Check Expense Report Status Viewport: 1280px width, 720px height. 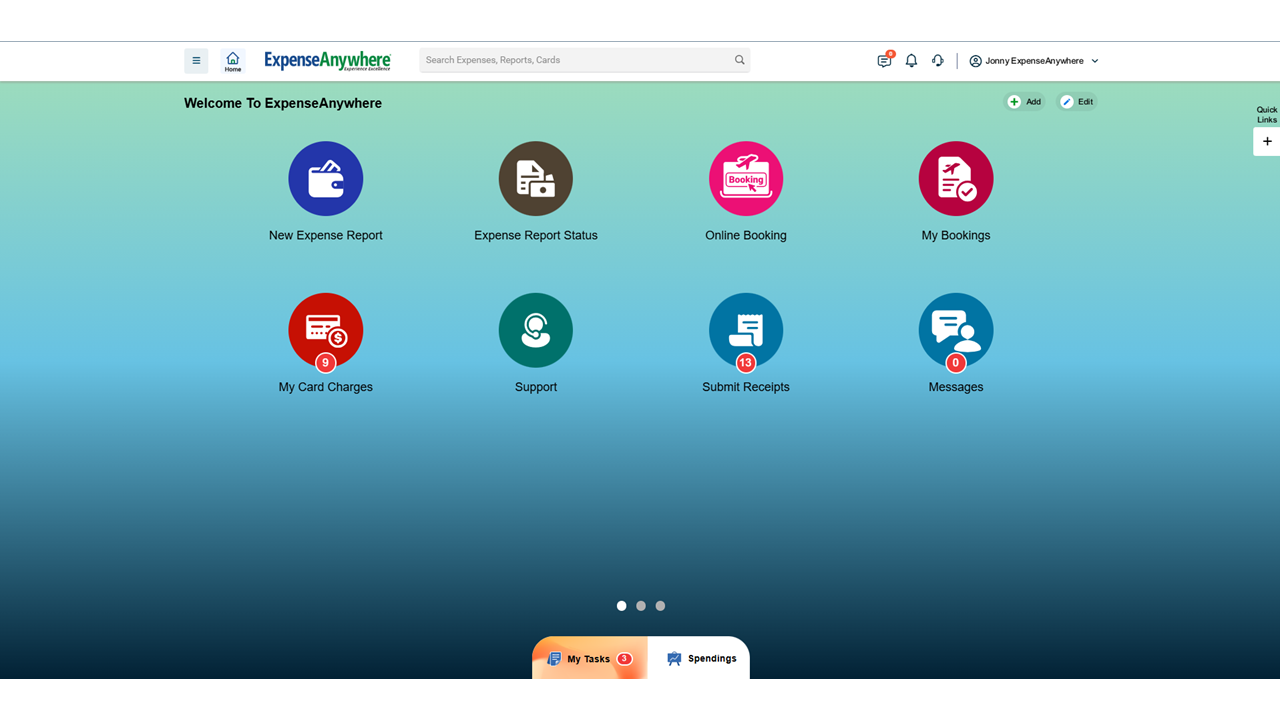point(536,178)
